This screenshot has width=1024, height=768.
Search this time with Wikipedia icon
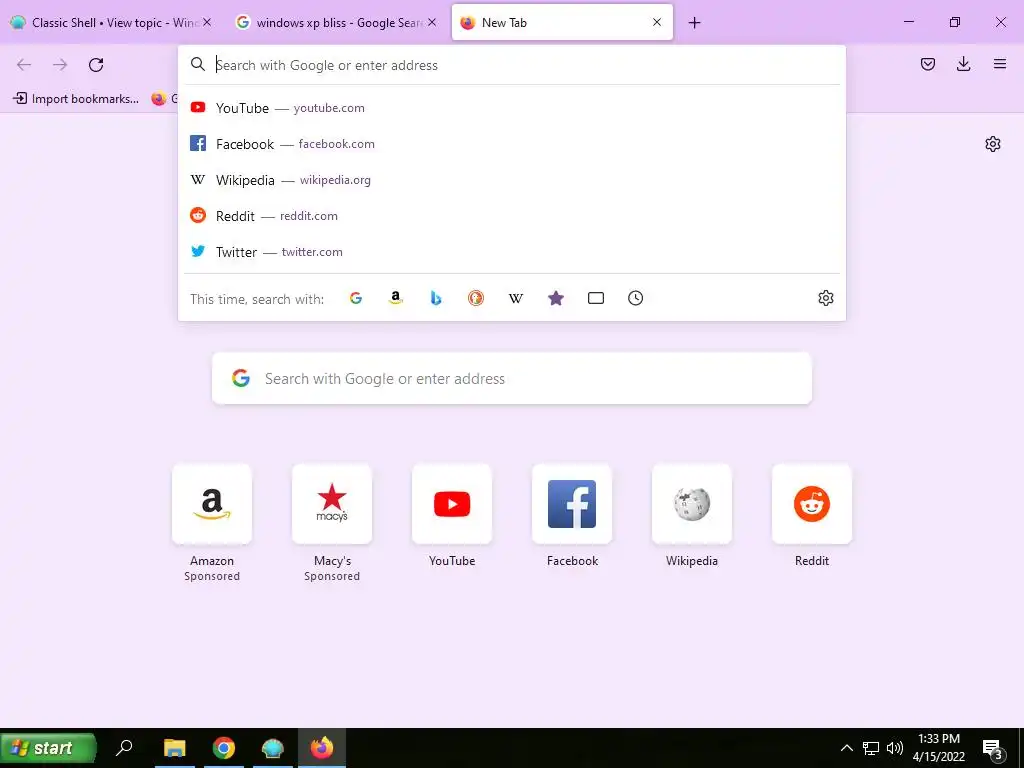[x=516, y=298]
